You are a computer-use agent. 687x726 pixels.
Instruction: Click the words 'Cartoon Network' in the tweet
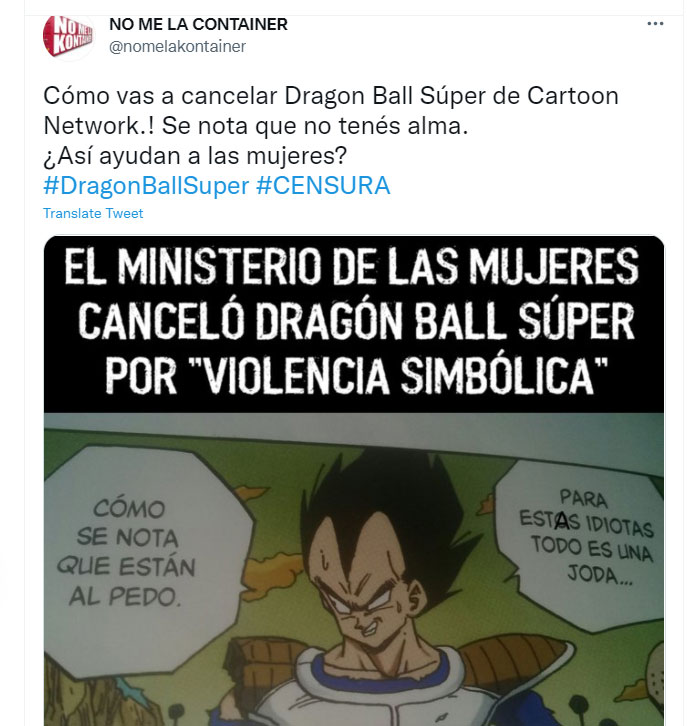click(x=331, y=111)
